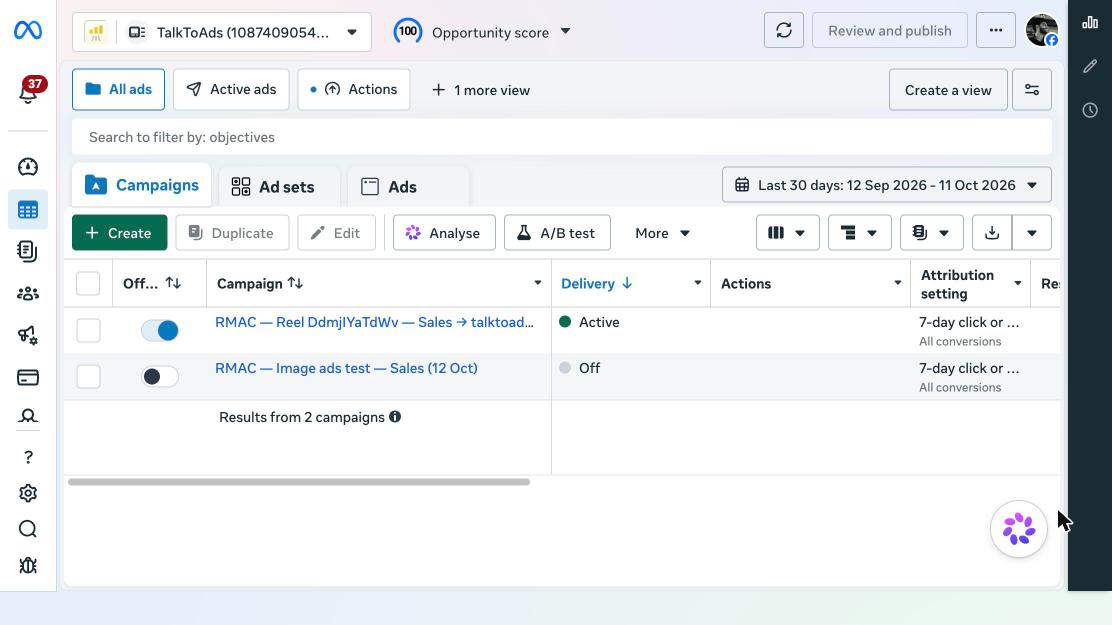Click the Edit button
Image resolution: width=1112 pixels, height=625 pixels.
[x=336, y=233]
